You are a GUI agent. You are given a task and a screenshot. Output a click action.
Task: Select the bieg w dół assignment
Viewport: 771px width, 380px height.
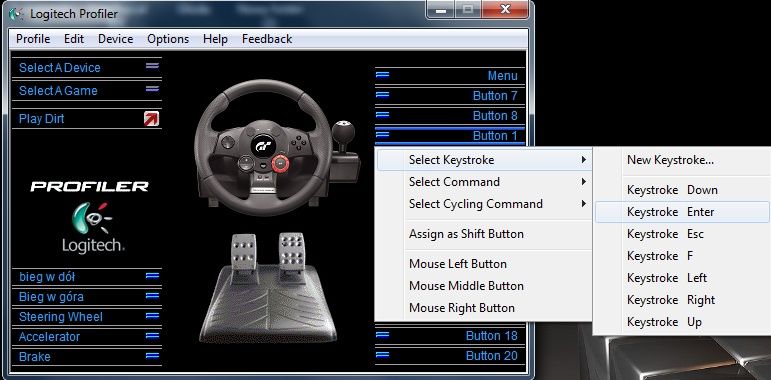(x=87, y=277)
